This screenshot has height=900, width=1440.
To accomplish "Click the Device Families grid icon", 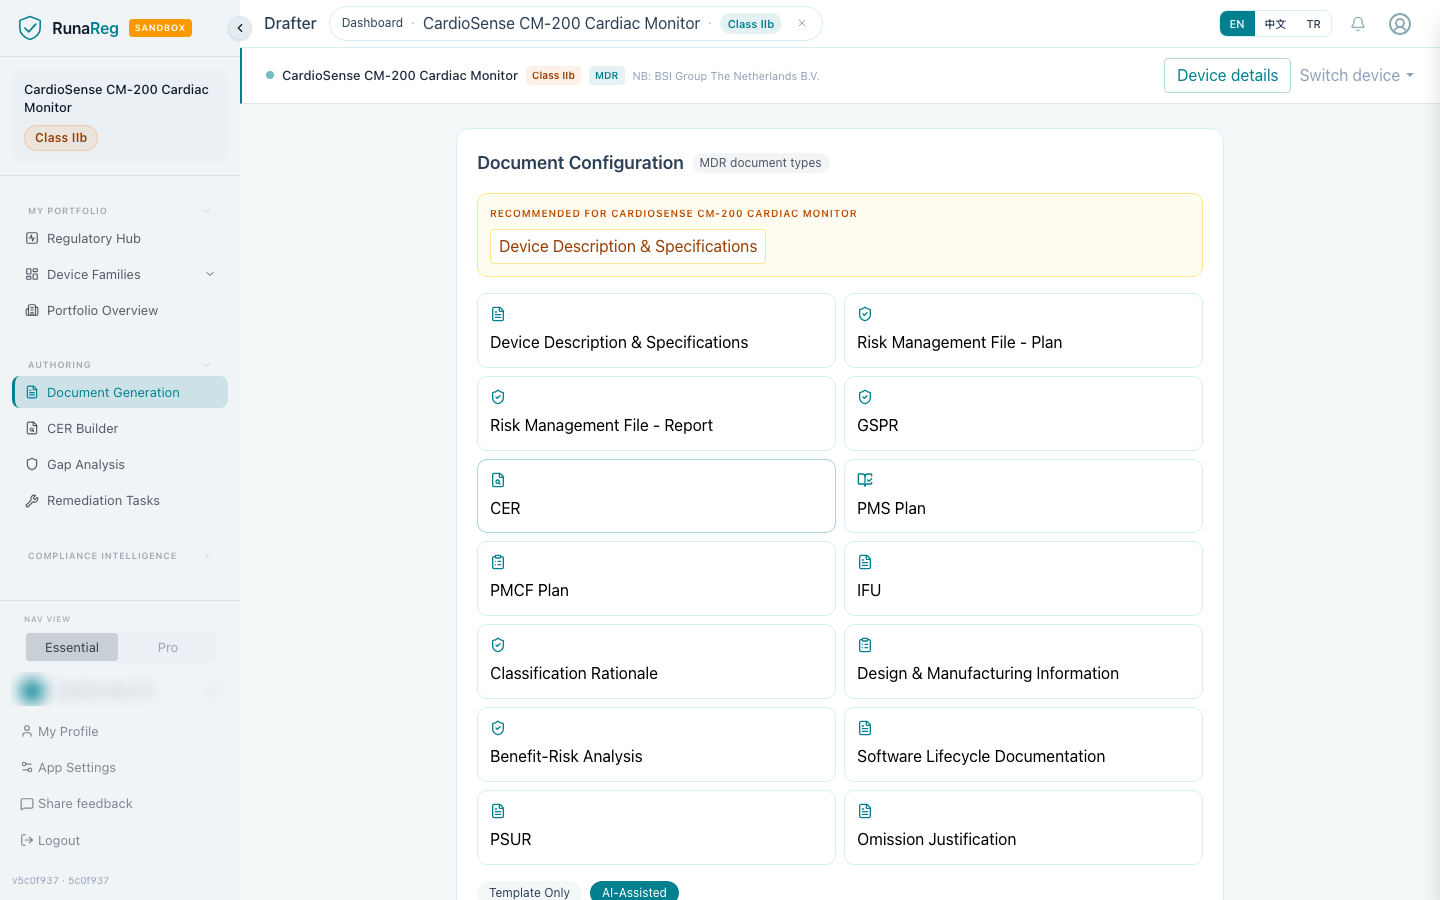I will 32,274.
